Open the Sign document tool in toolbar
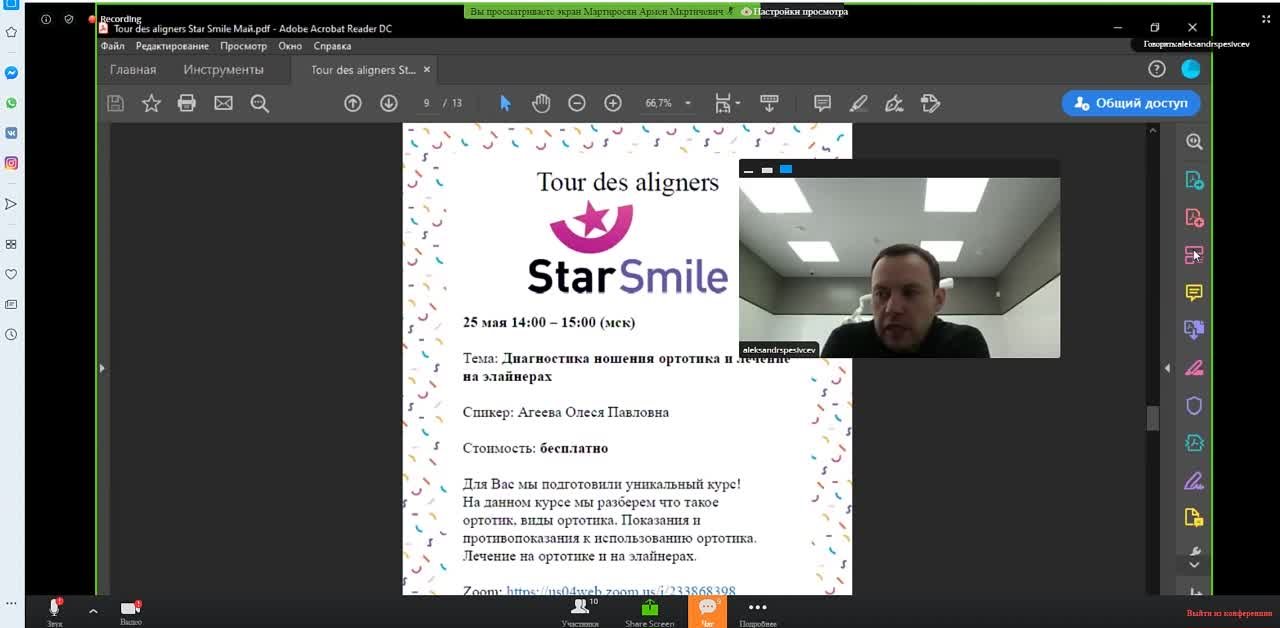Screen dimensions: 1280x628 click(894, 103)
